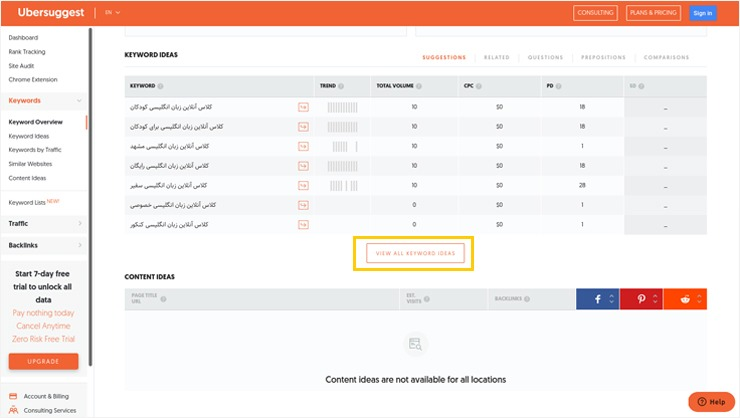The image size is (740, 418).
Task: Click the orange Upgrade button
Action: pyautogui.click(x=43, y=361)
